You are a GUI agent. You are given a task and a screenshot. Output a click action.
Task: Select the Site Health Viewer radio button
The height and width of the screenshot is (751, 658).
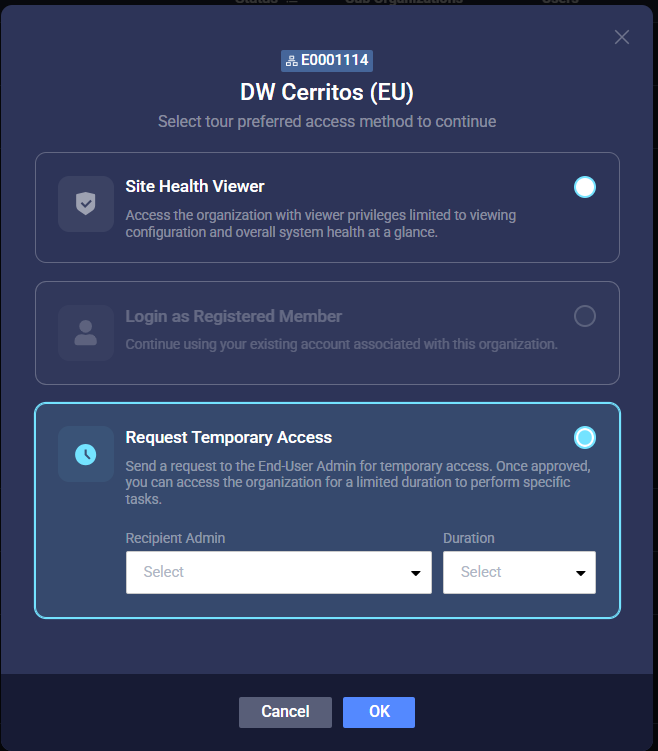(x=584, y=187)
